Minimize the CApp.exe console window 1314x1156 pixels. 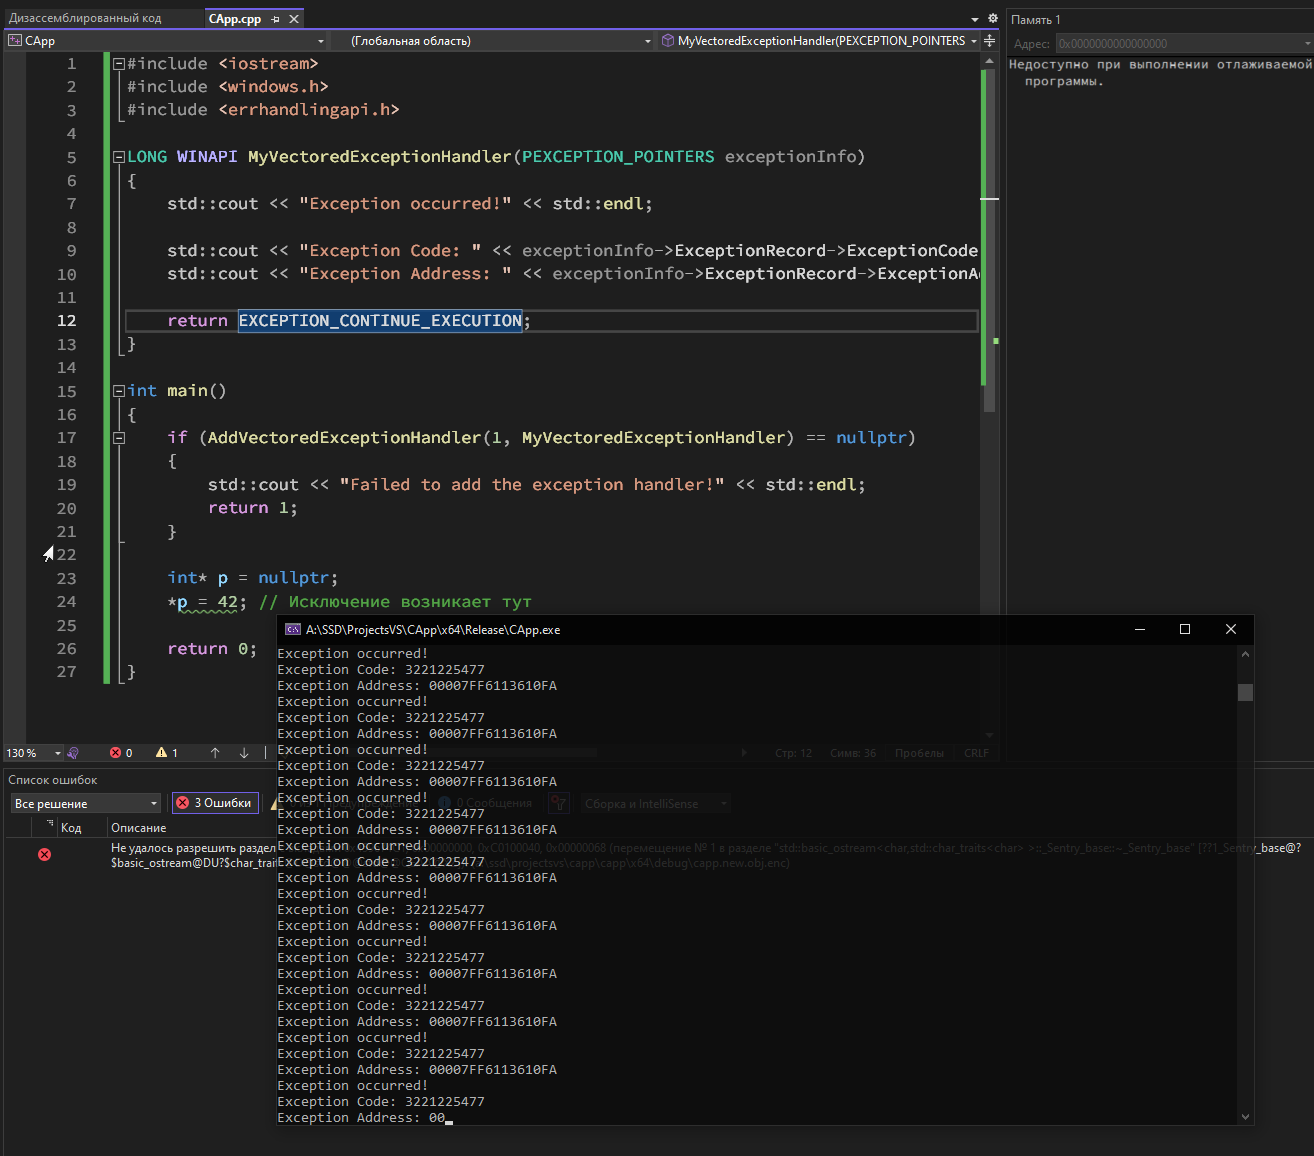[1140, 630]
